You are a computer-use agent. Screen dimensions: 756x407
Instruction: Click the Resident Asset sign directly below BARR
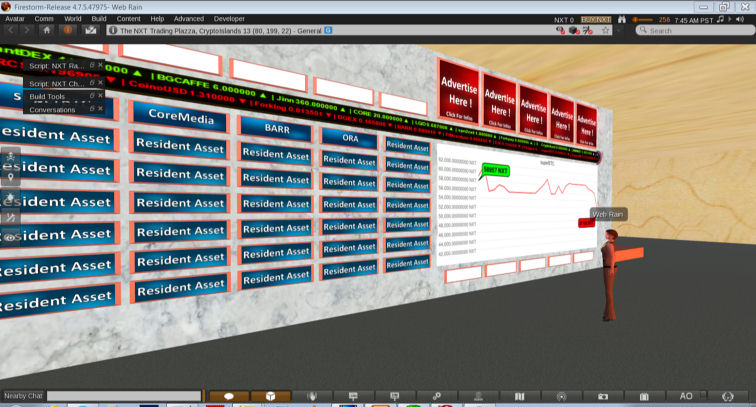[276, 154]
